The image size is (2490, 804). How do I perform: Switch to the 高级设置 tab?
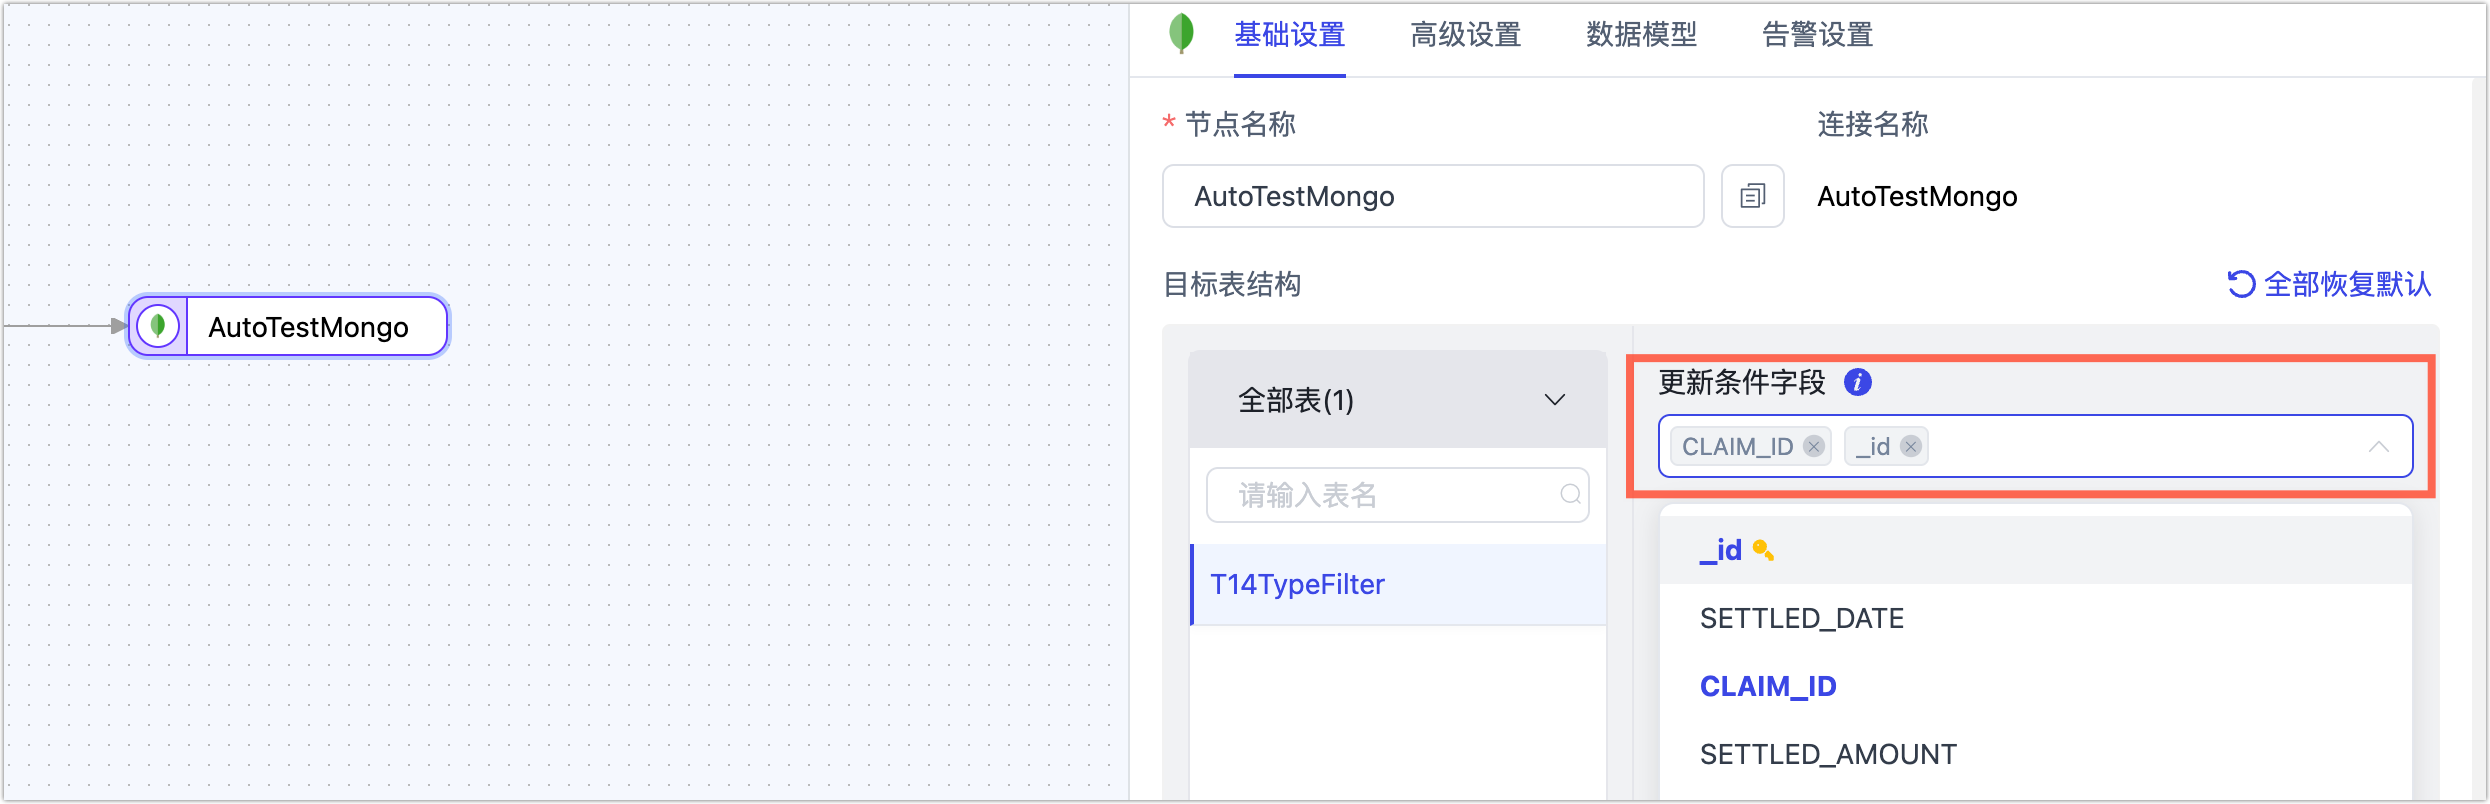[x=1465, y=35]
